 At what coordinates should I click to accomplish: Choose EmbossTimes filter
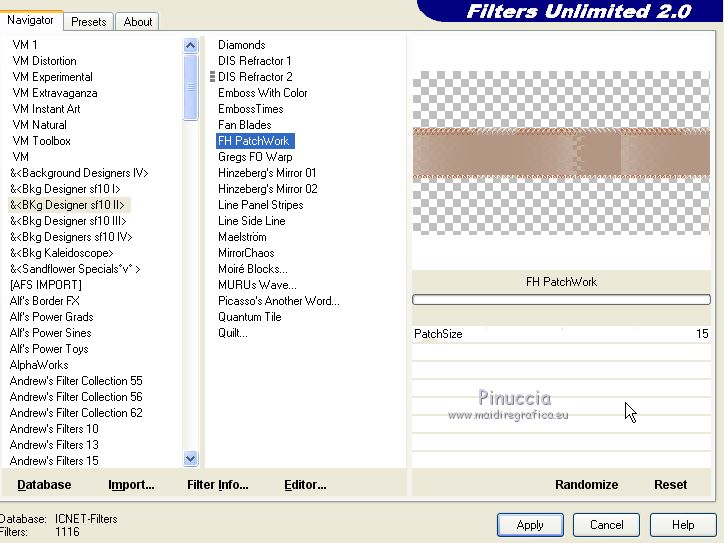(251, 109)
